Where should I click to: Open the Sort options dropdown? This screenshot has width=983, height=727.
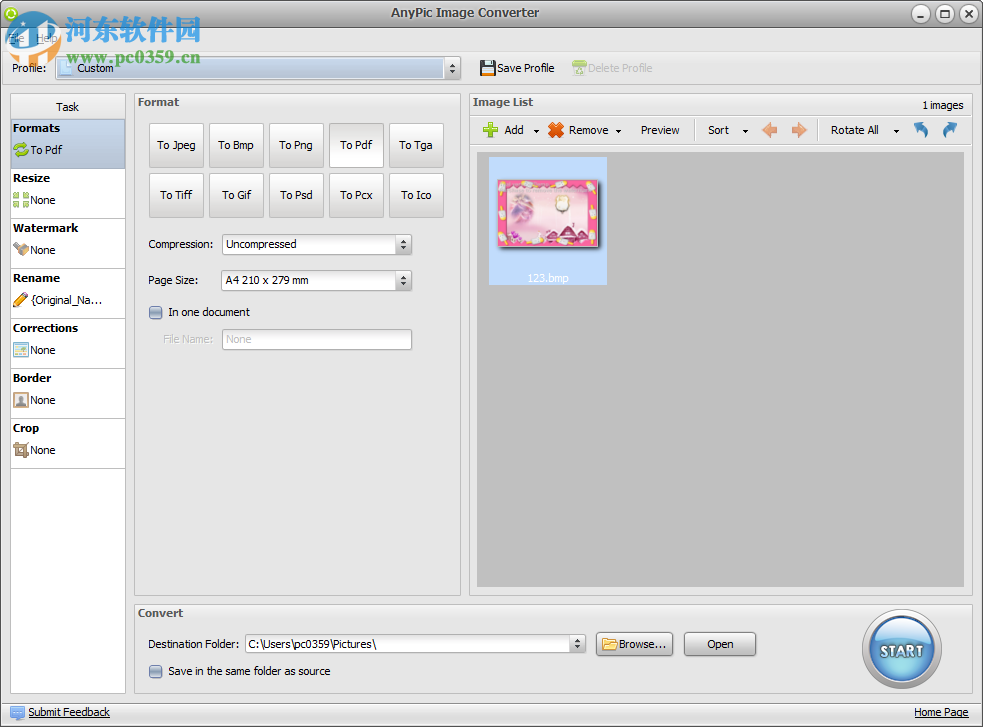coord(727,130)
